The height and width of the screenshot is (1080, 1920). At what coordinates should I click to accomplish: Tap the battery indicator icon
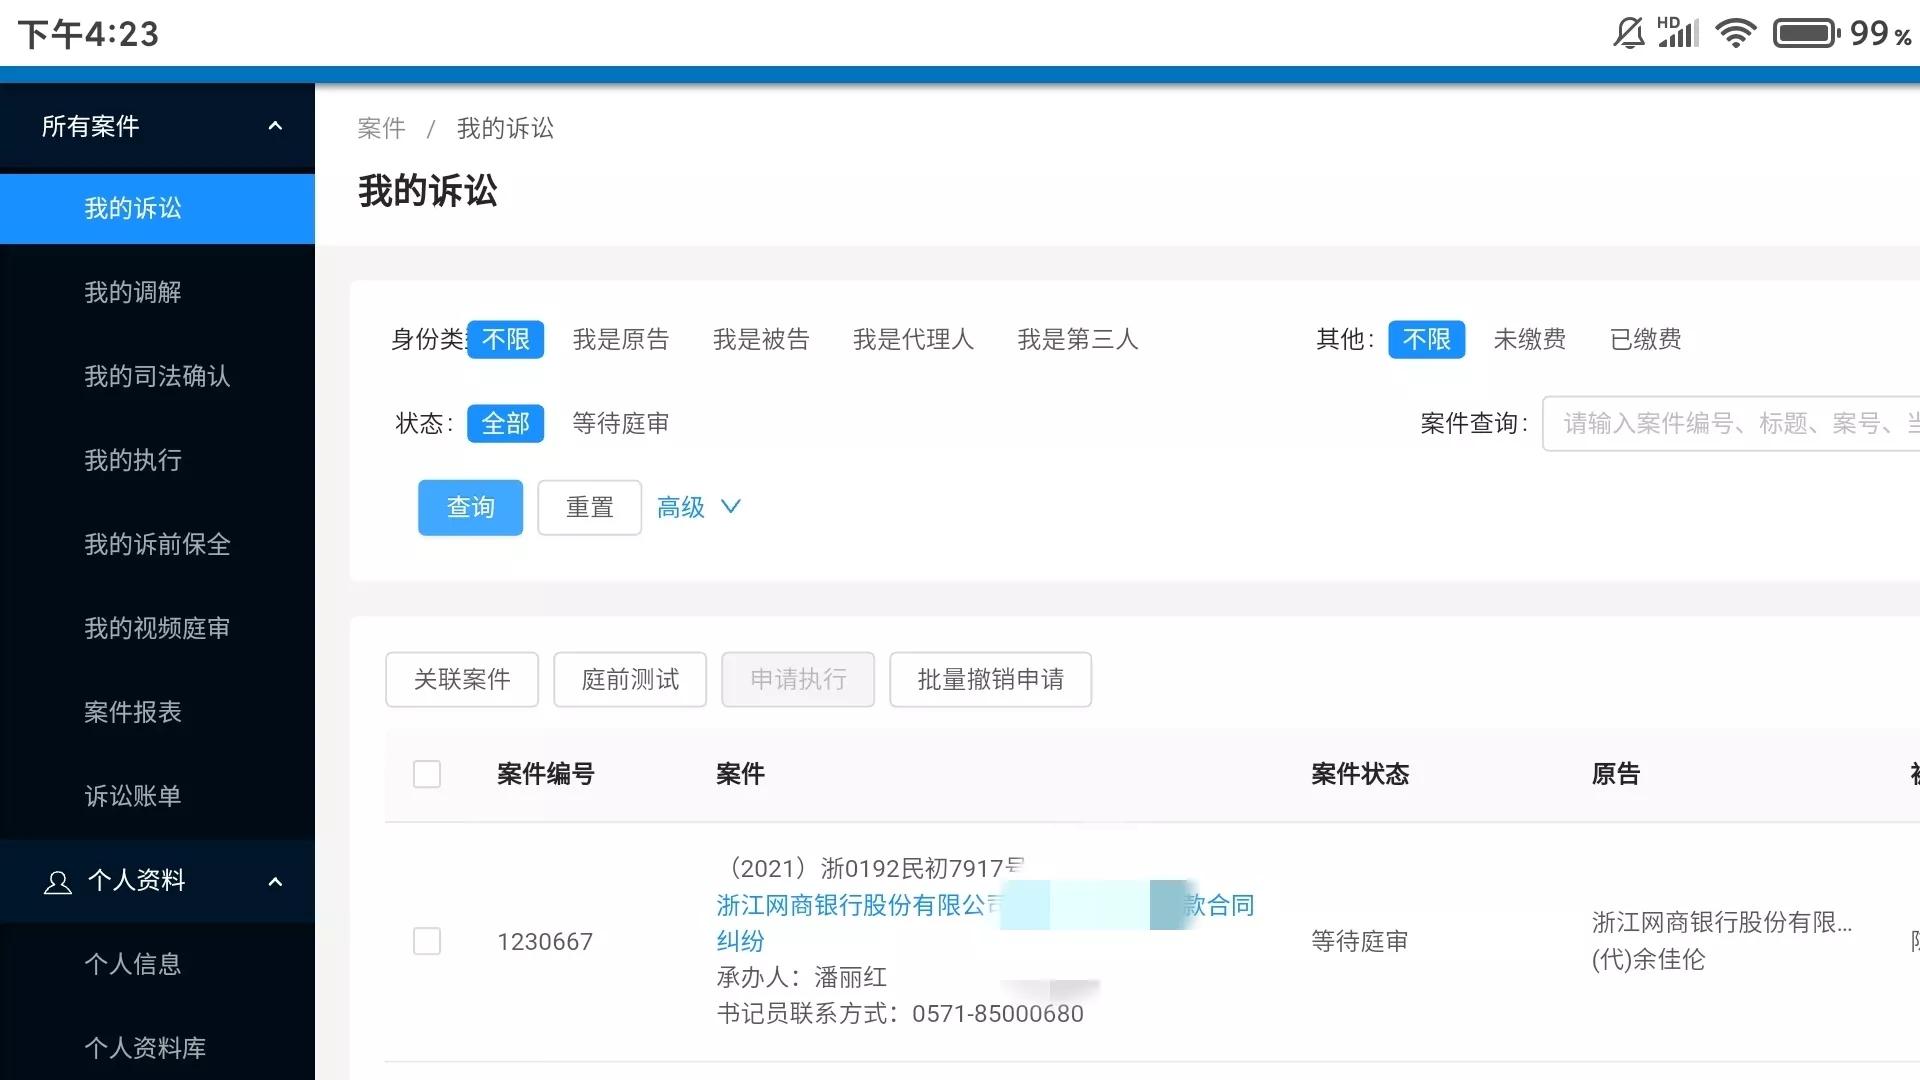click(x=1806, y=33)
